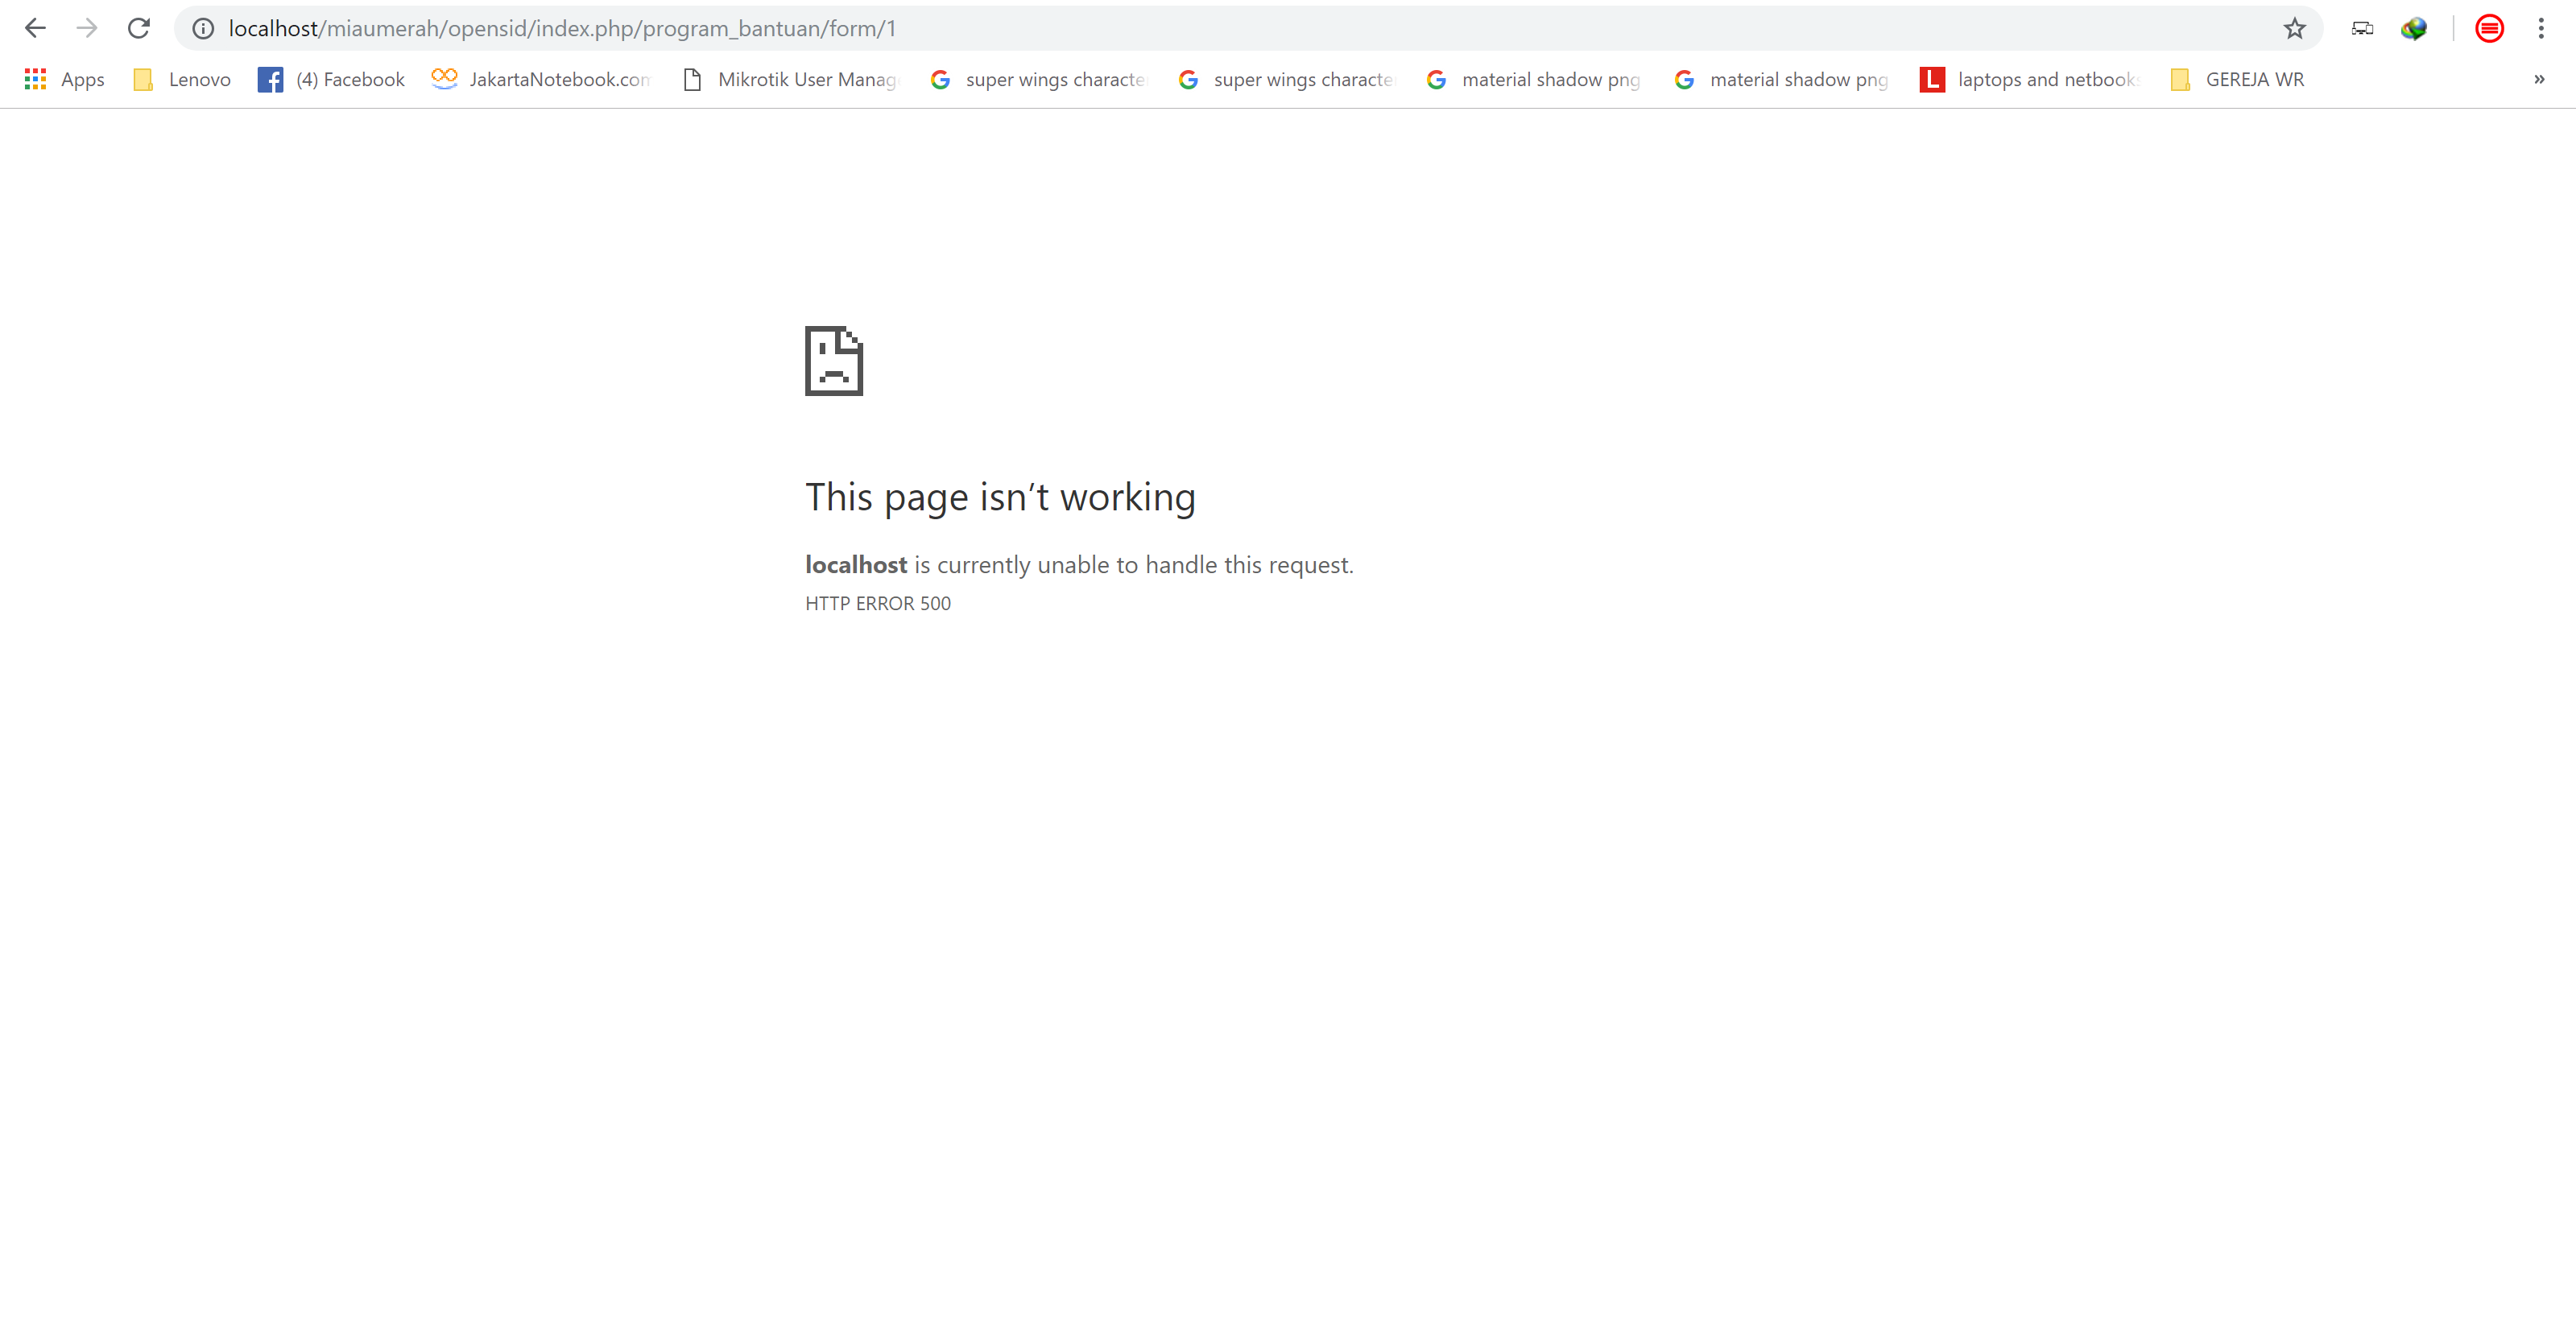2576x1329 pixels.
Task: Open first super wings character bookmark
Action: [1038, 79]
